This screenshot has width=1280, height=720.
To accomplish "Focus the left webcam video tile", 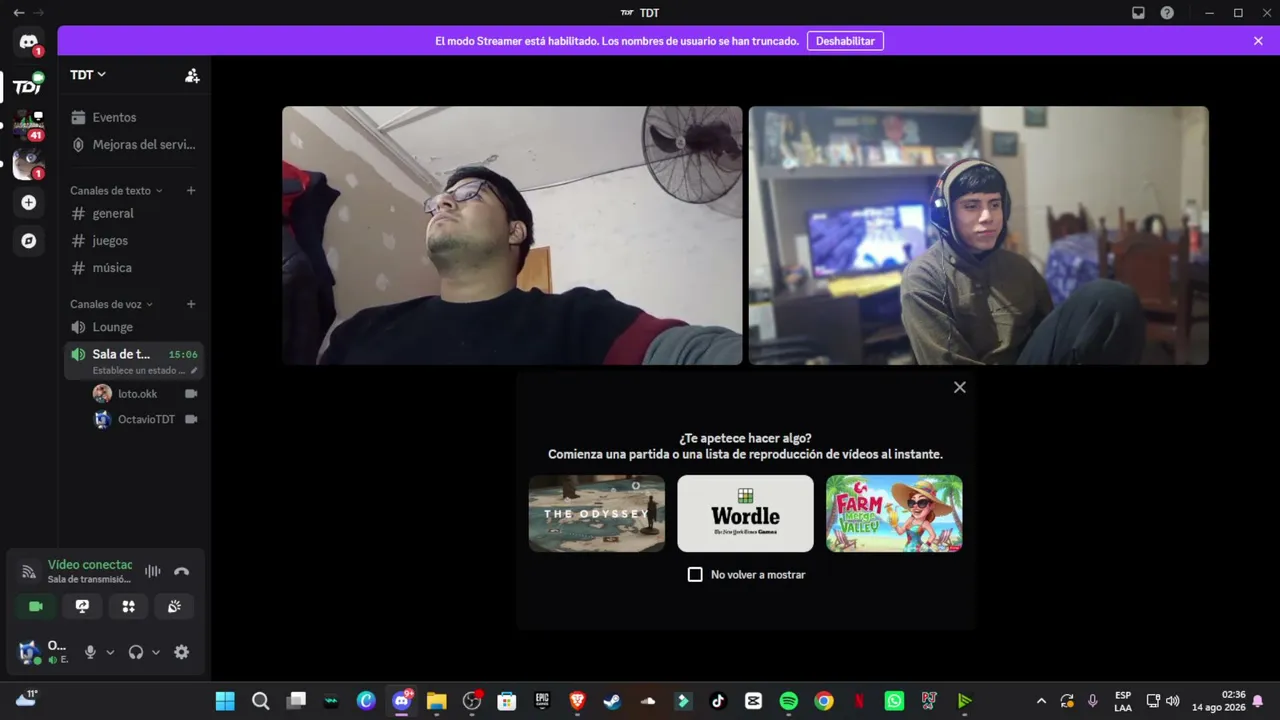I will (512, 235).
